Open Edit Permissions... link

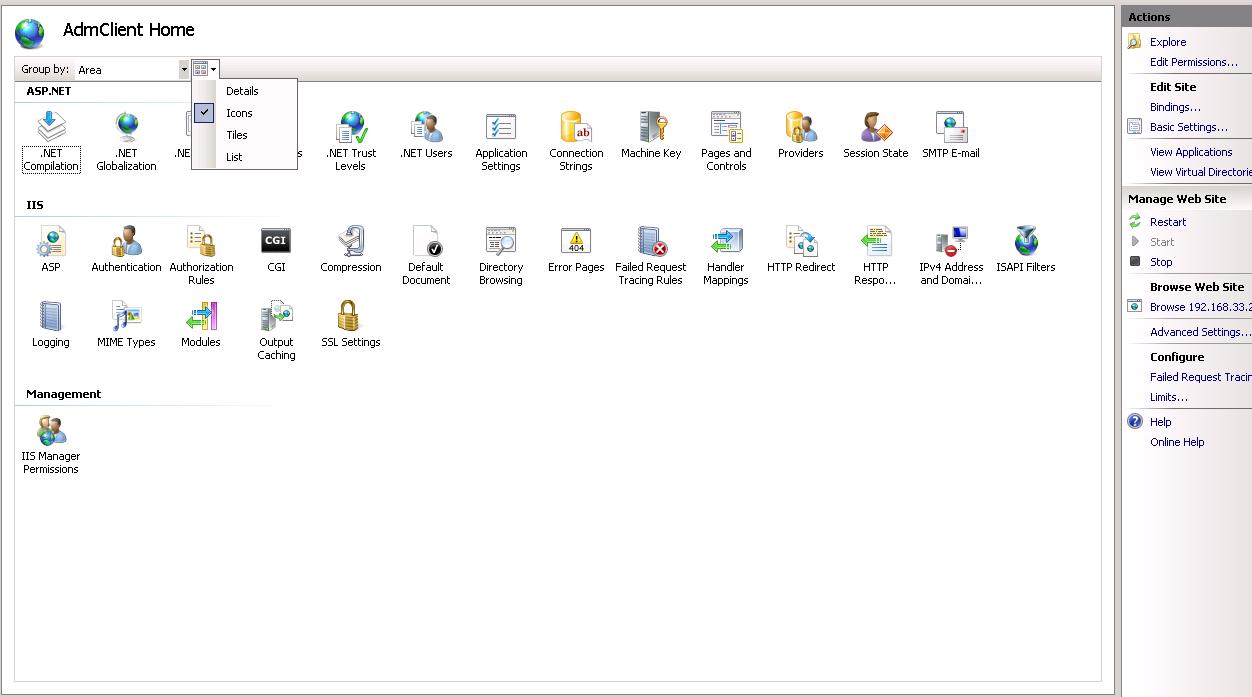tap(1194, 62)
